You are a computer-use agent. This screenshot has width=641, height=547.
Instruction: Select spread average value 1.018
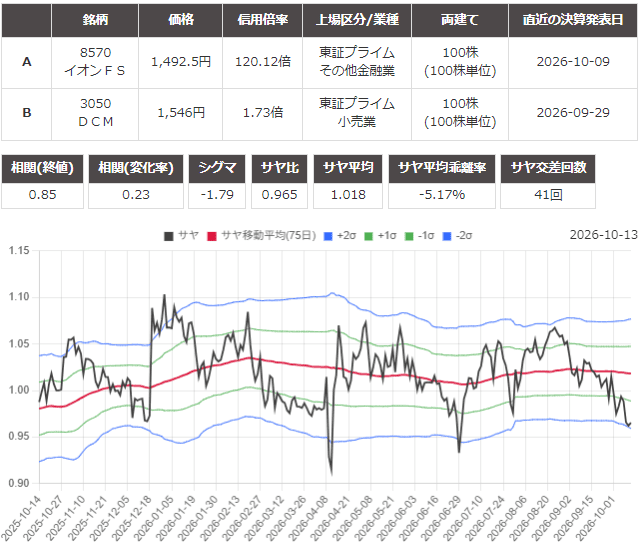348,195
